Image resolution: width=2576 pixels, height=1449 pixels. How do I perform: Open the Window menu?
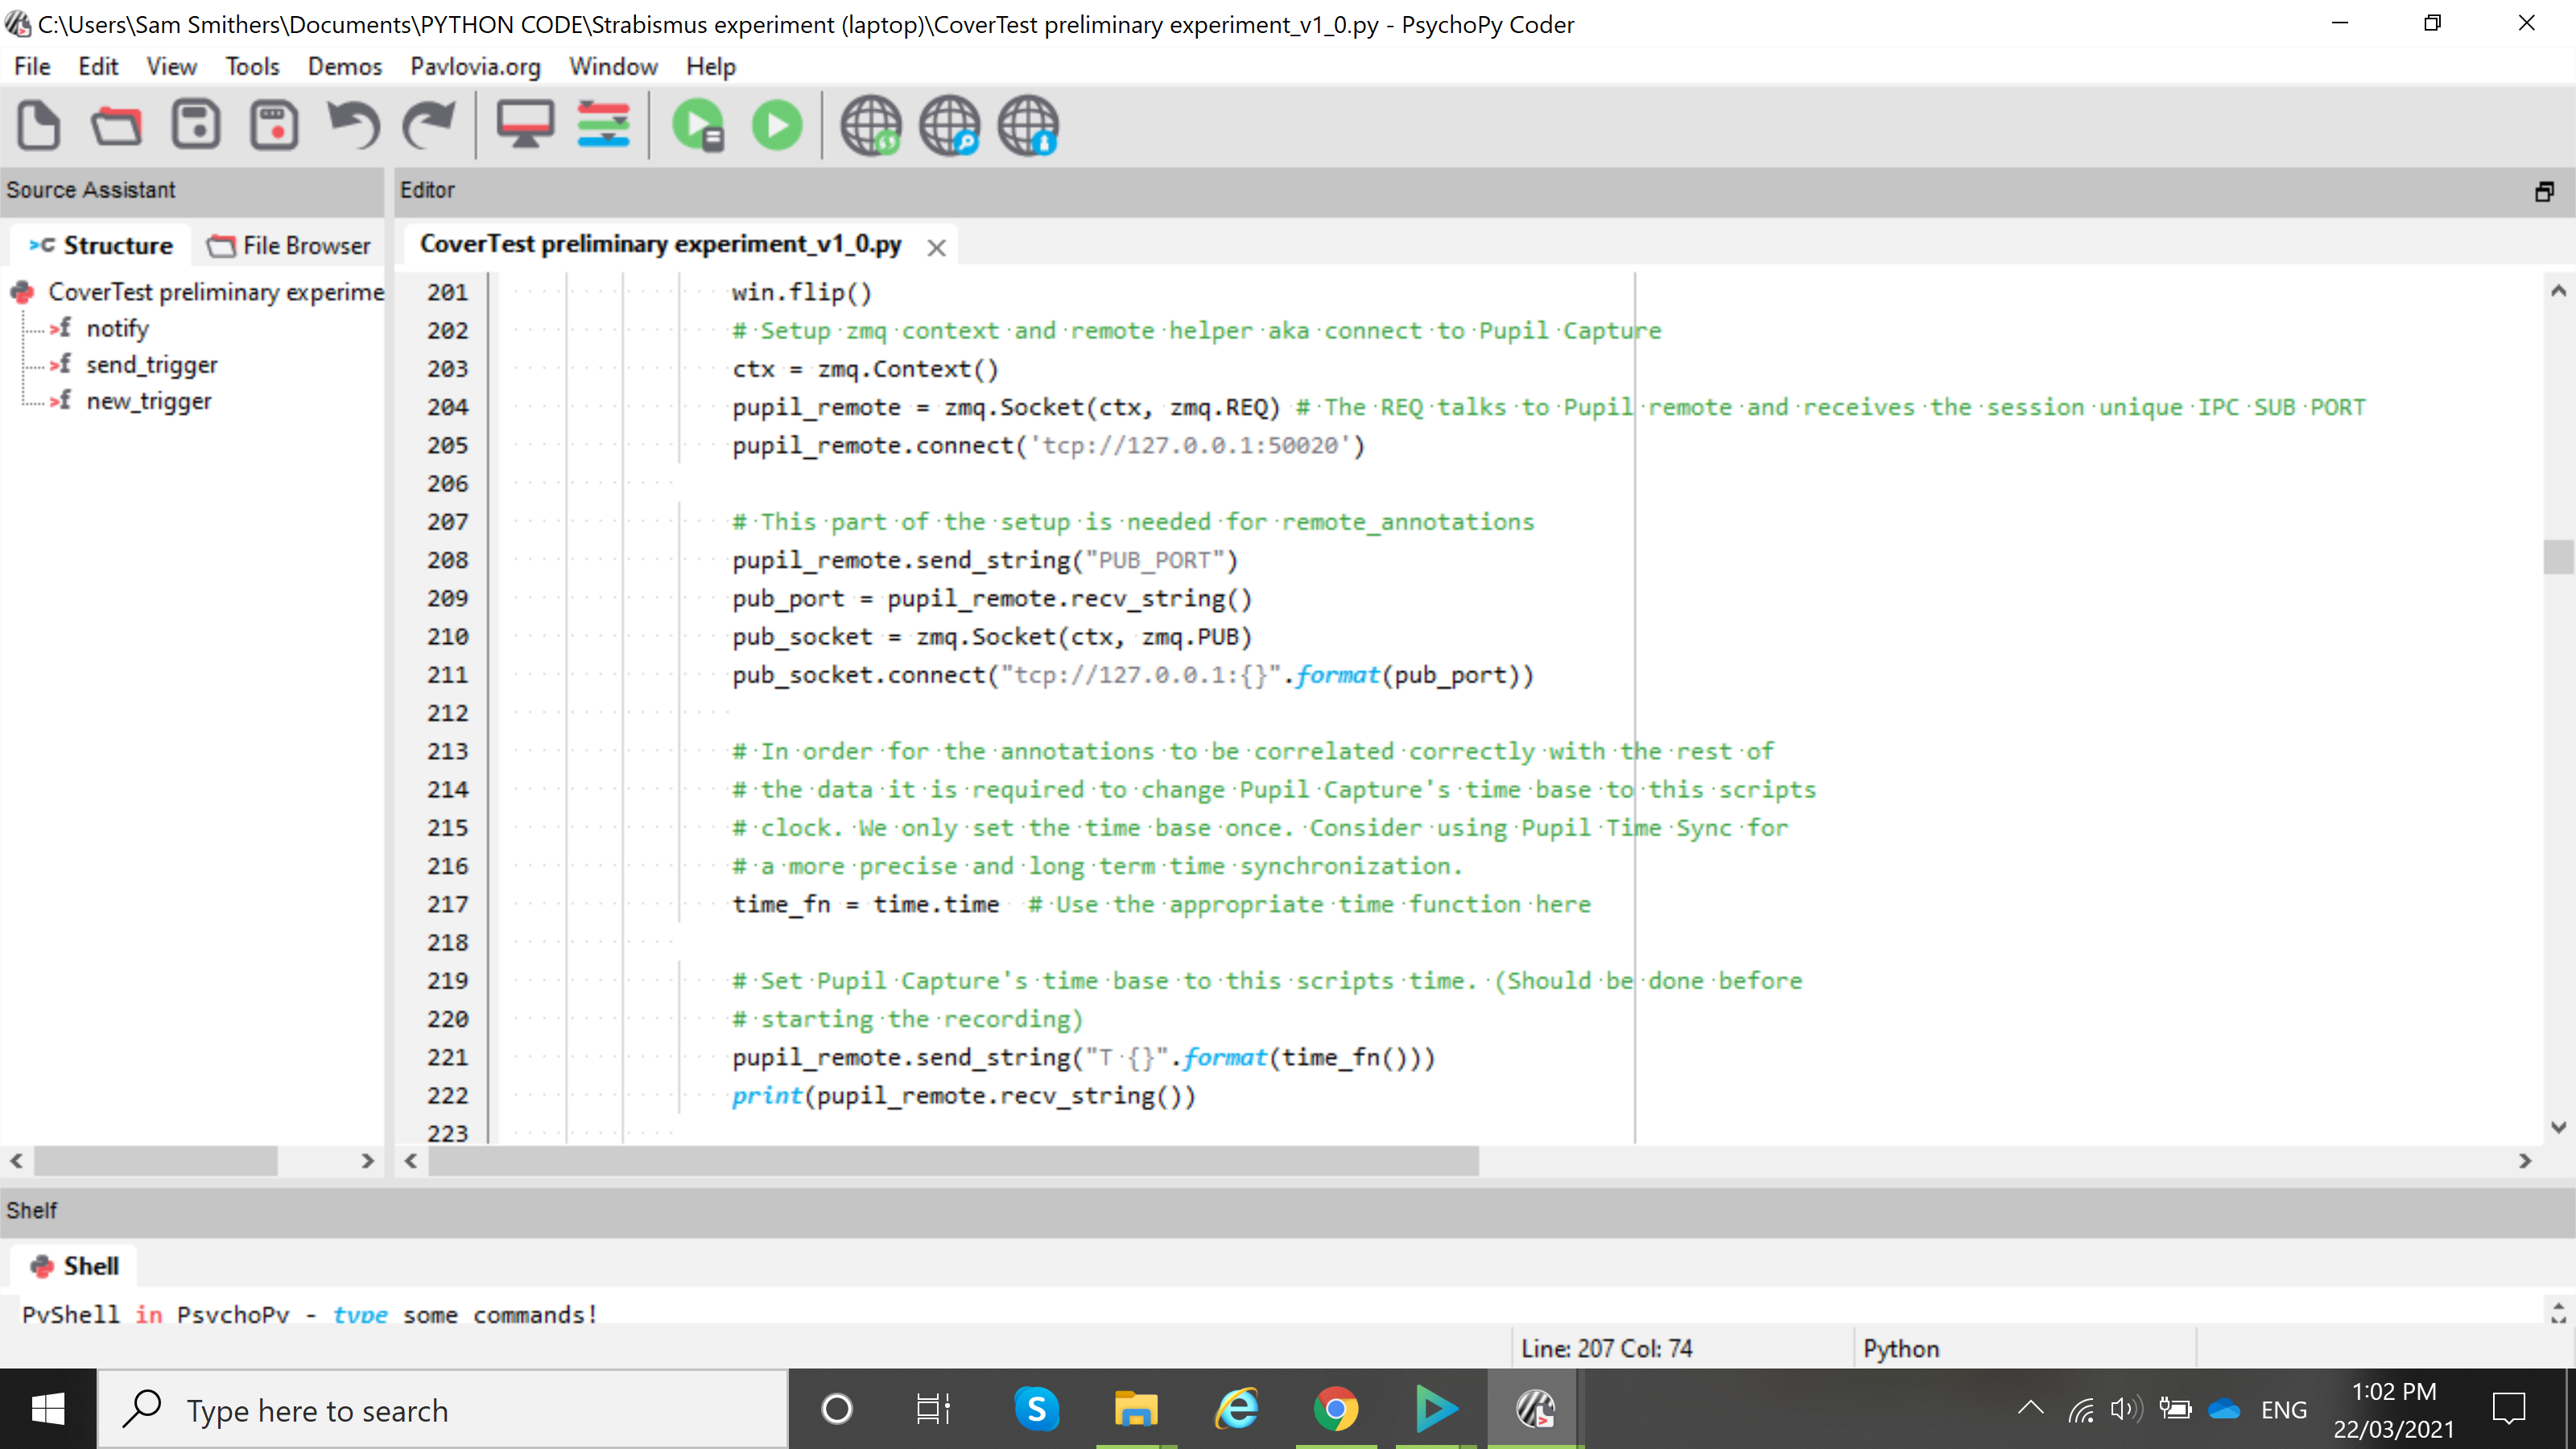(x=613, y=66)
